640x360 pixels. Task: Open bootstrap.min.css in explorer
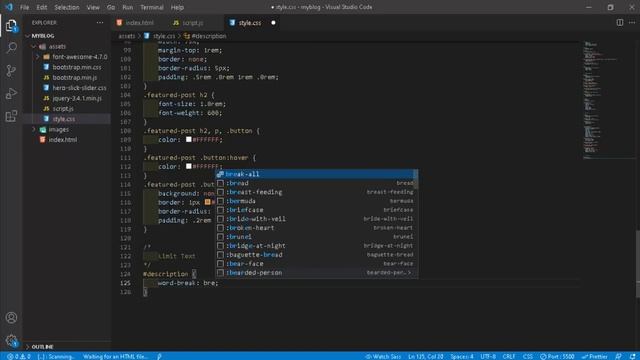coord(77,67)
